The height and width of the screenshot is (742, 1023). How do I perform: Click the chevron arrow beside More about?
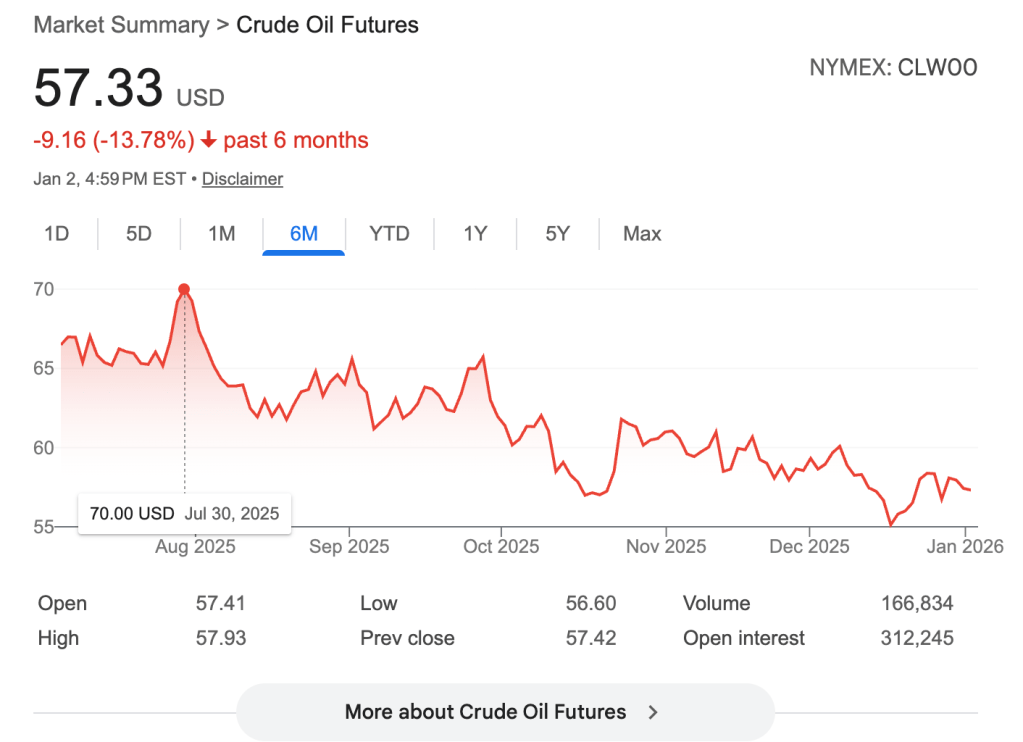pos(653,712)
